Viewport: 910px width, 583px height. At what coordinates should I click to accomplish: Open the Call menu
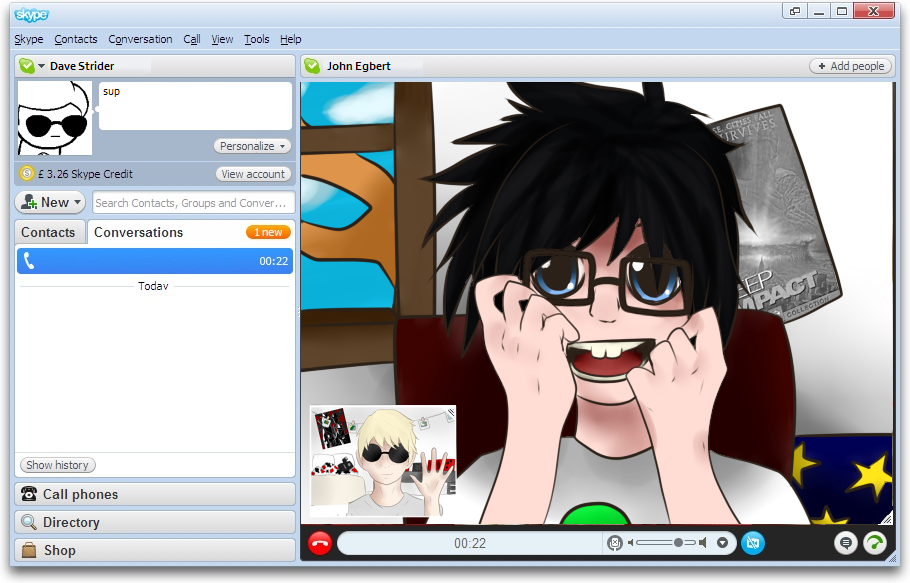[192, 39]
